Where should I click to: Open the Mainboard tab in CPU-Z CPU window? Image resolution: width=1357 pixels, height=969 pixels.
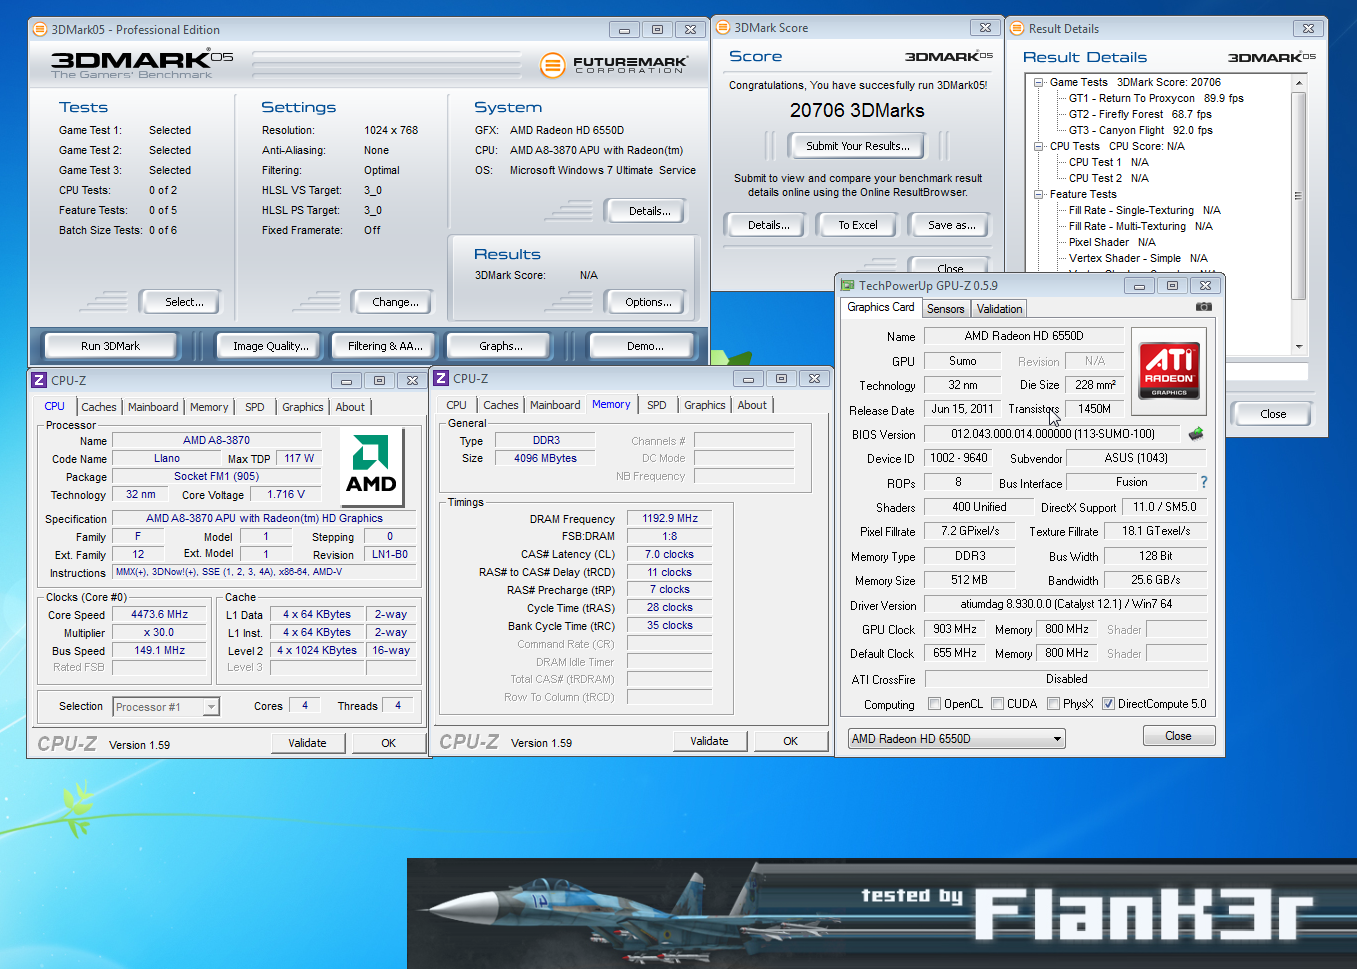[x=153, y=407]
